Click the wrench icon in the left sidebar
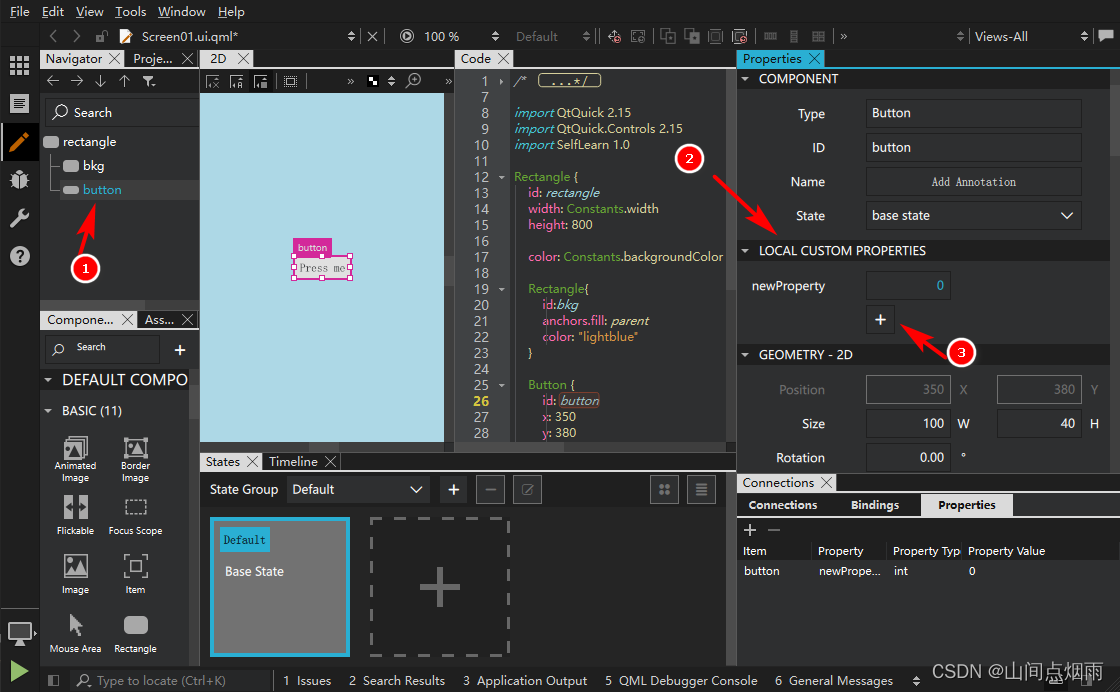The height and width of the screenshot is (692, 1120). (x=20, y=218)
